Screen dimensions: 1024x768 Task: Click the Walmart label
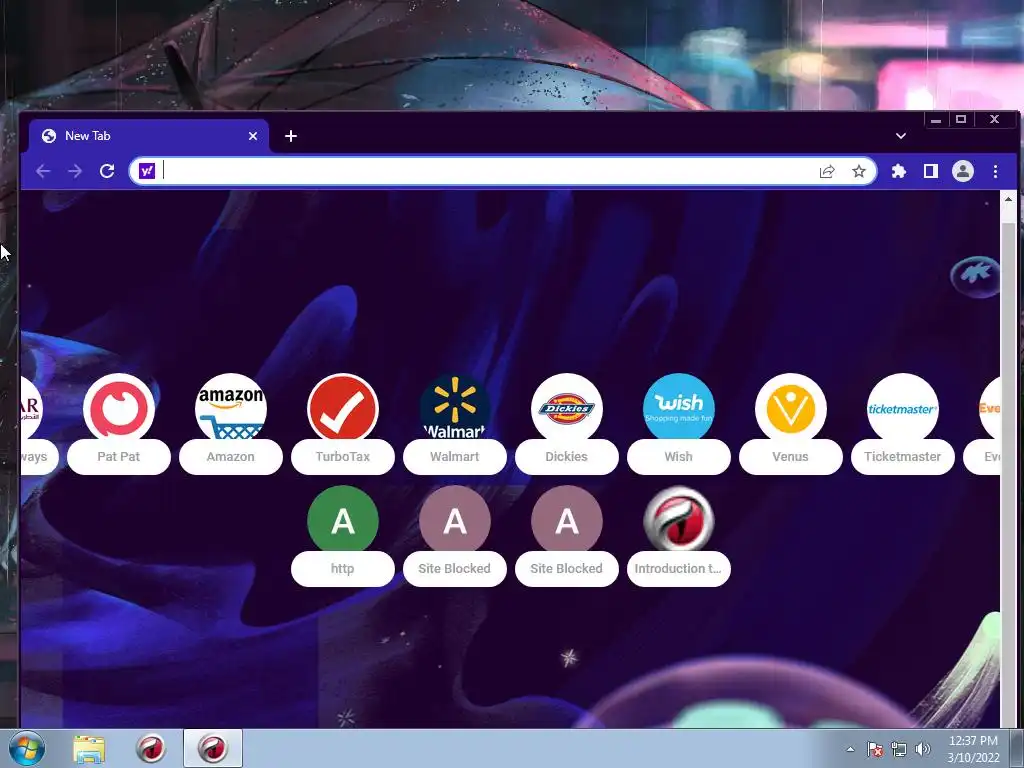click(x=455, y=456)
